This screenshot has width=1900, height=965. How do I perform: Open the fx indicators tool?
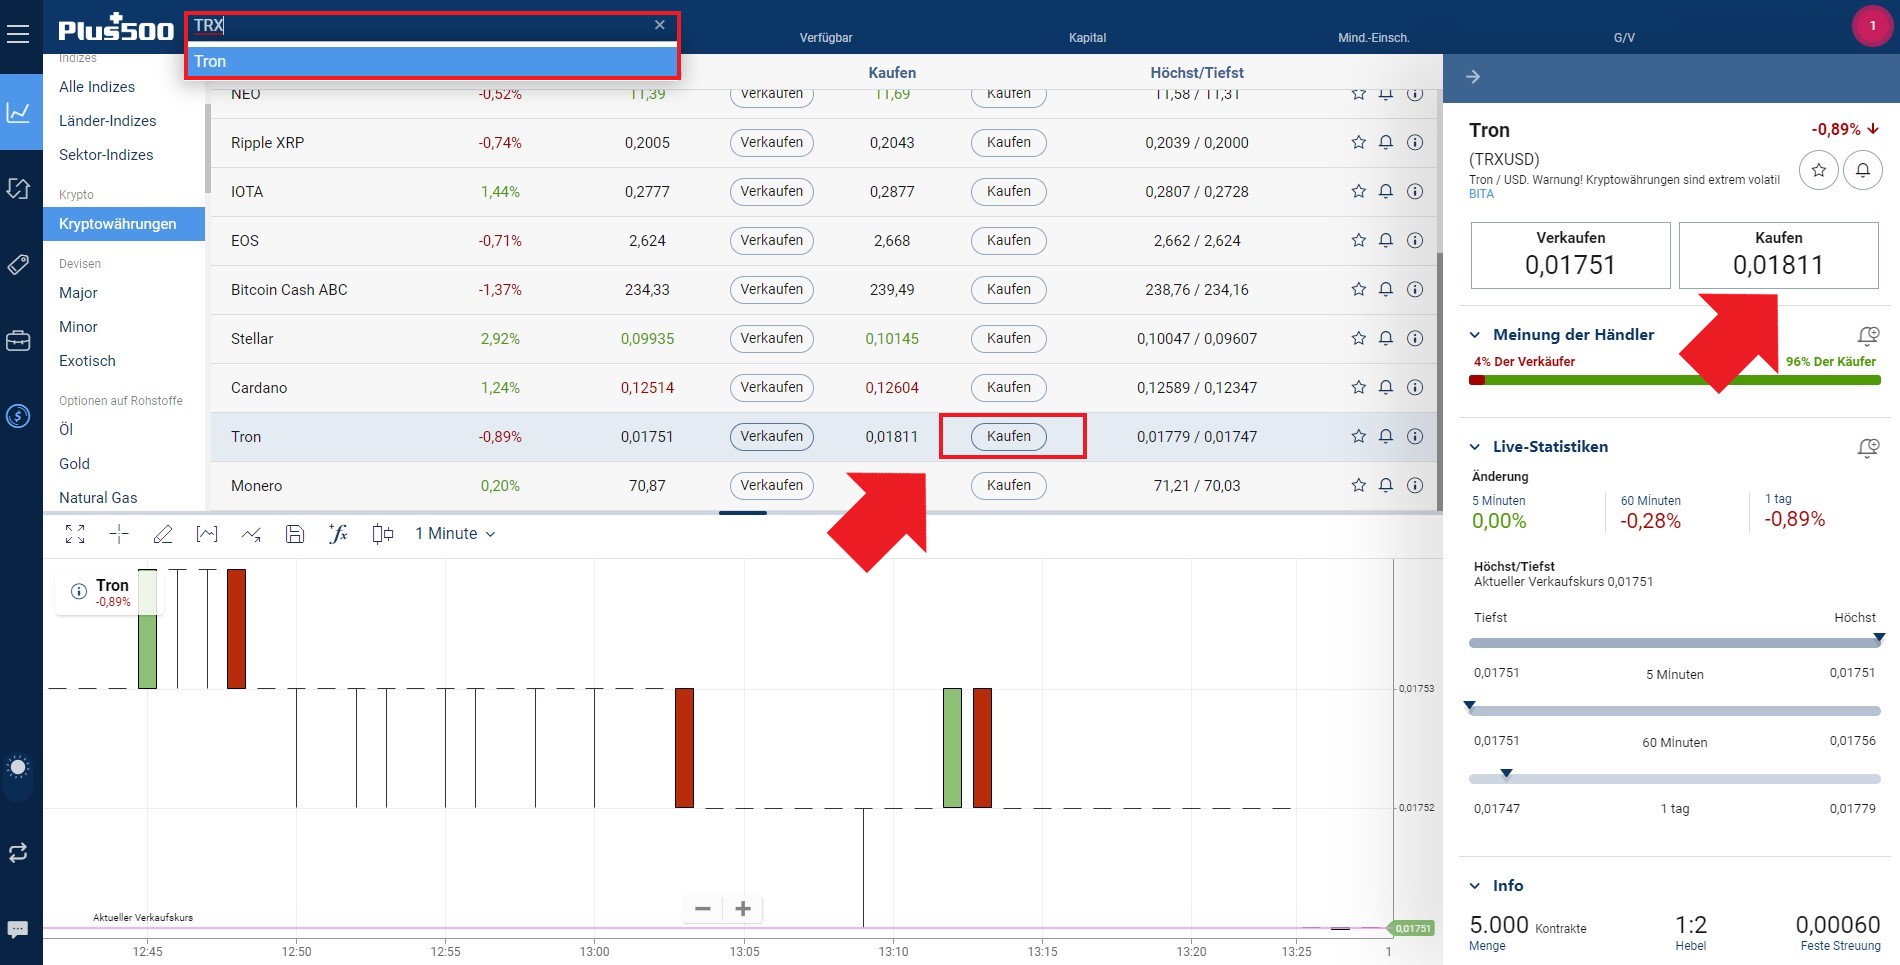click(339, 534)
